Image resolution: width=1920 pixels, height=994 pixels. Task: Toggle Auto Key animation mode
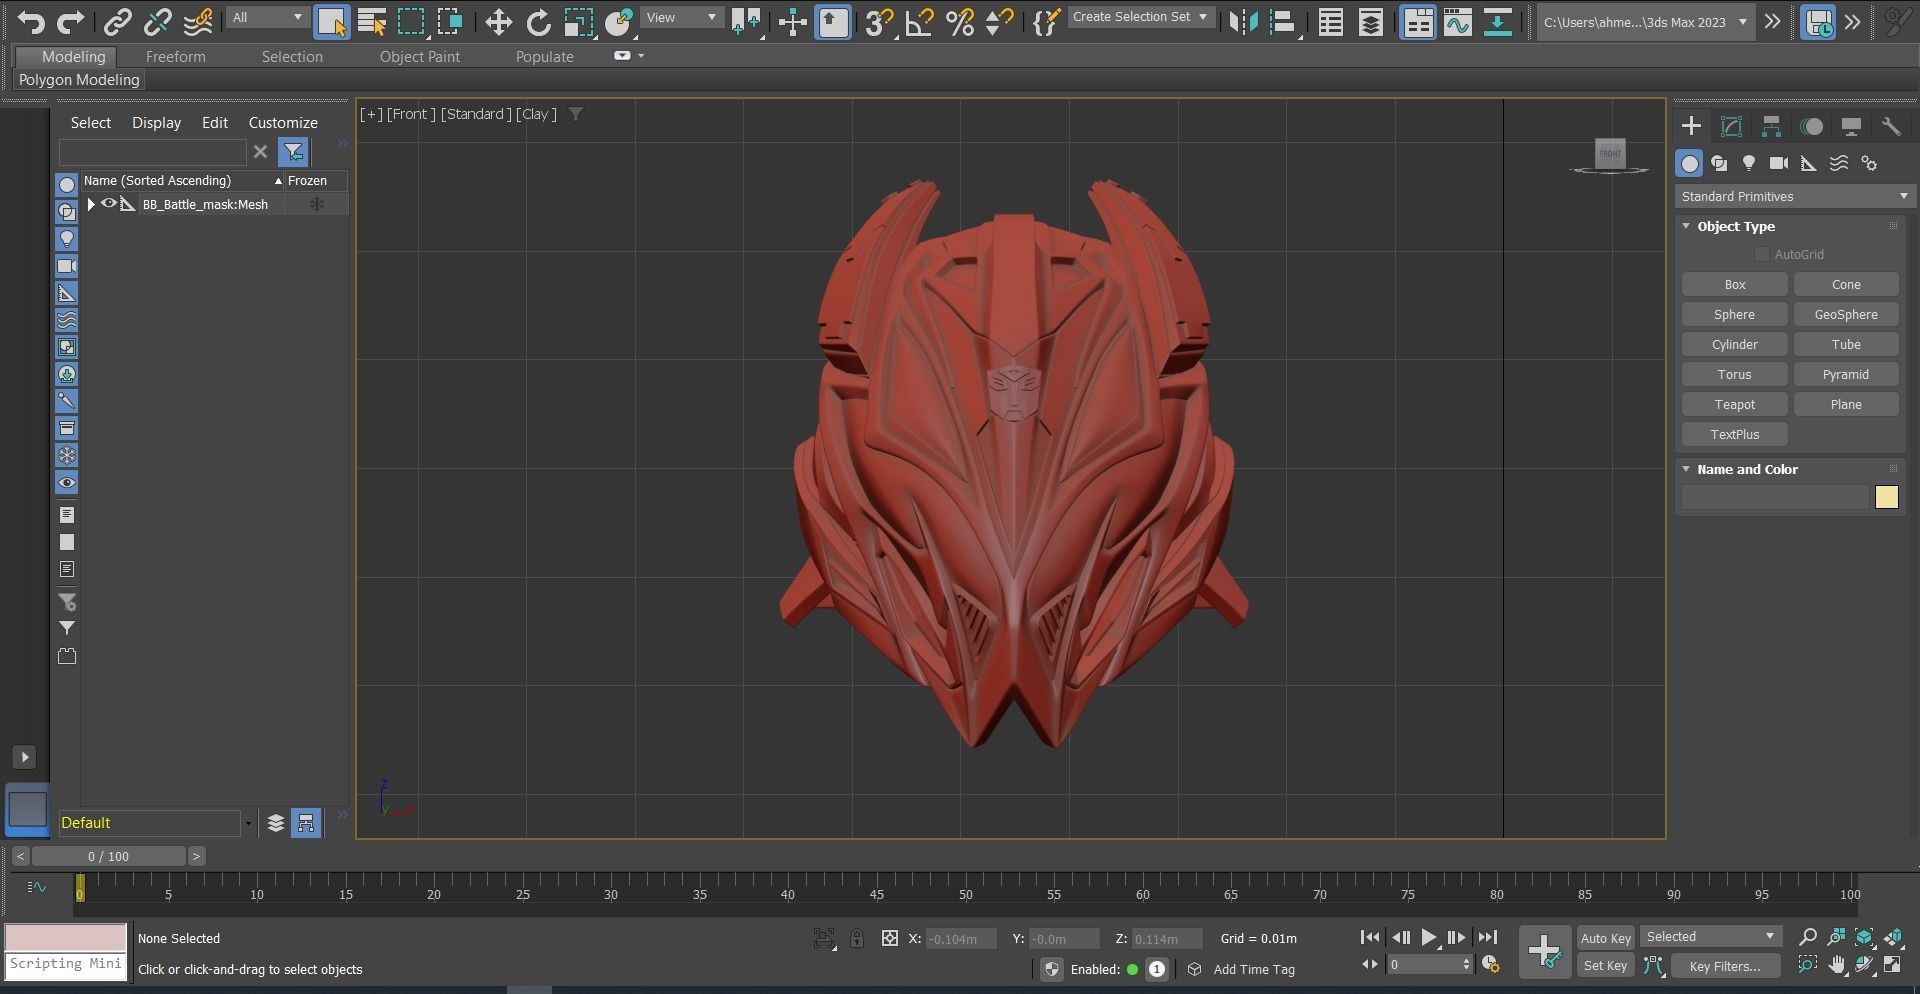click(1605, 938)
